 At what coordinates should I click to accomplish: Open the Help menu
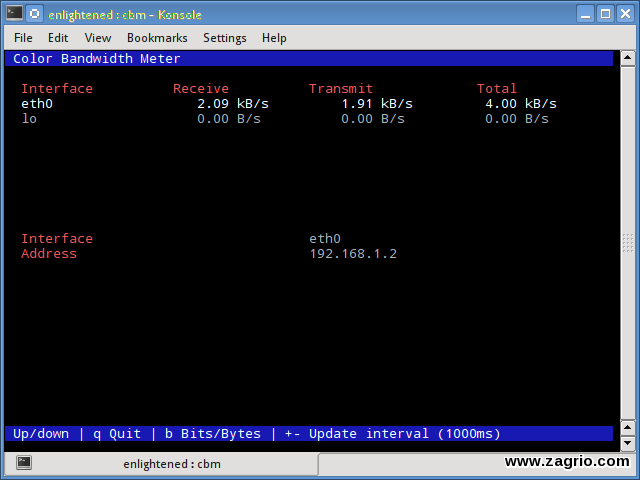click(x=274, y=38)
